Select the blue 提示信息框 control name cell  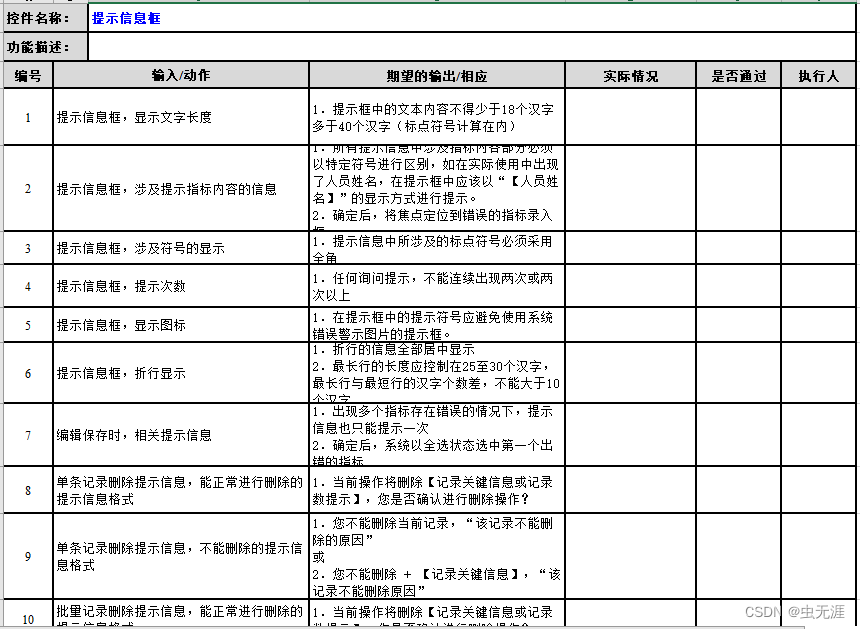coord(471,18)
